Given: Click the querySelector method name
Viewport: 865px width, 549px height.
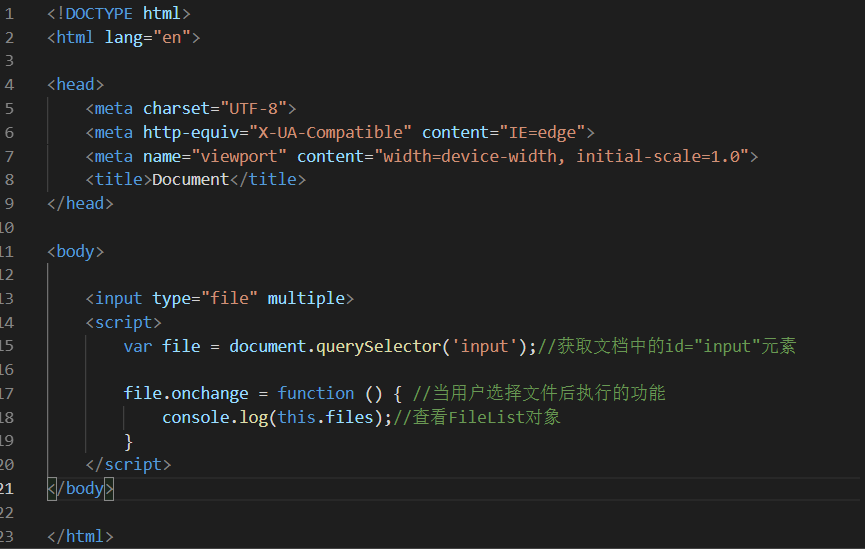Looking at the screenshot, I should [x=378, y=347].
